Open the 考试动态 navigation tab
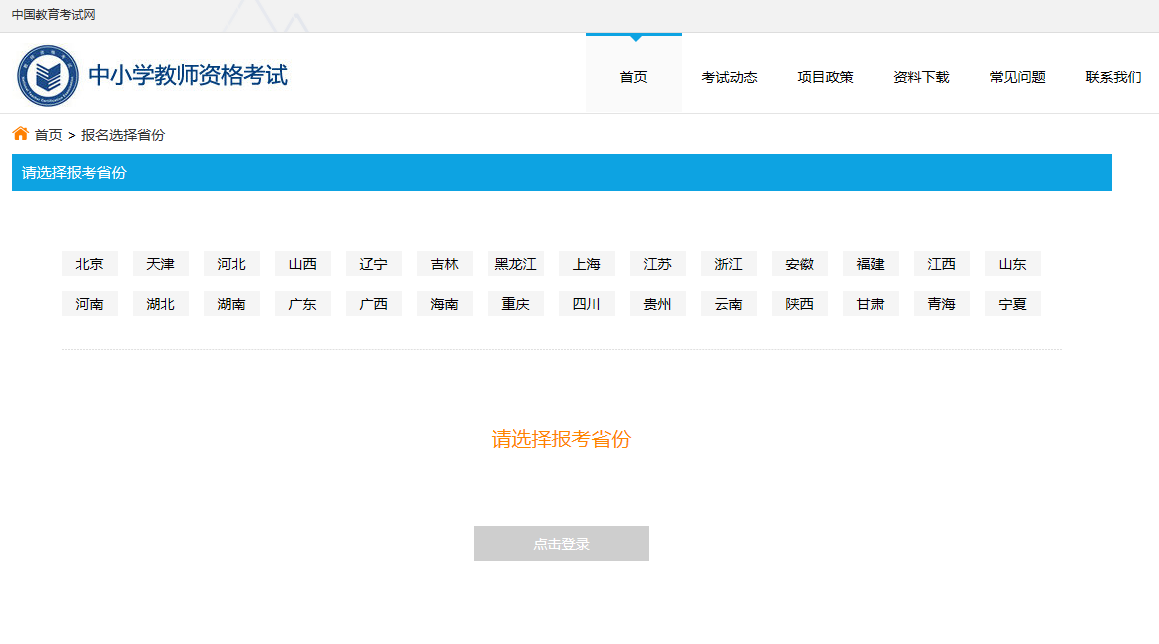Image resolution: width=1159 pixels, height=644 pixels. coord(730,77)
